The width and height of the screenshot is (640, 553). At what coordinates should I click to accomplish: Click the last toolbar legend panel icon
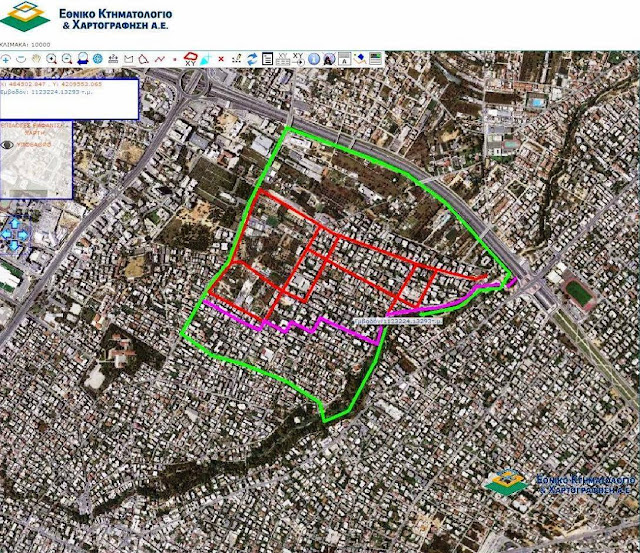(375, 59)
